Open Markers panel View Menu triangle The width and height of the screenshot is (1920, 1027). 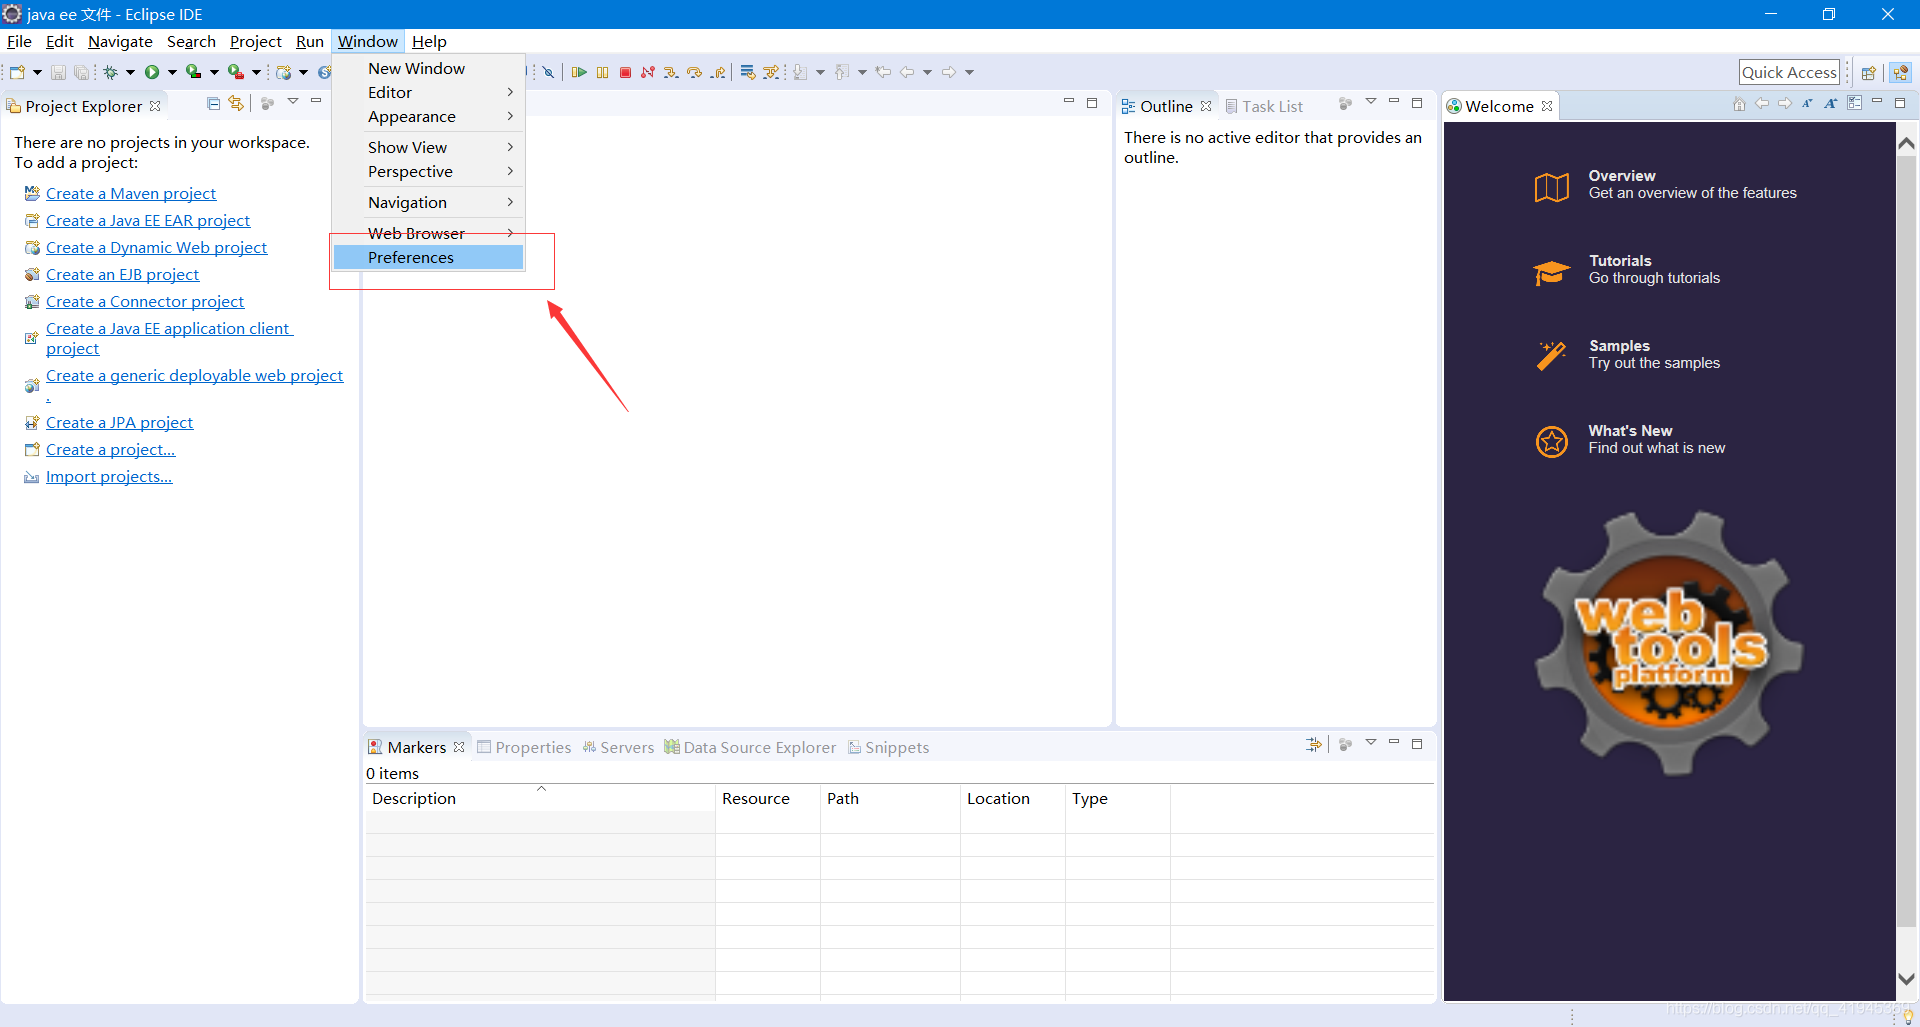(x=1371, y=743)
